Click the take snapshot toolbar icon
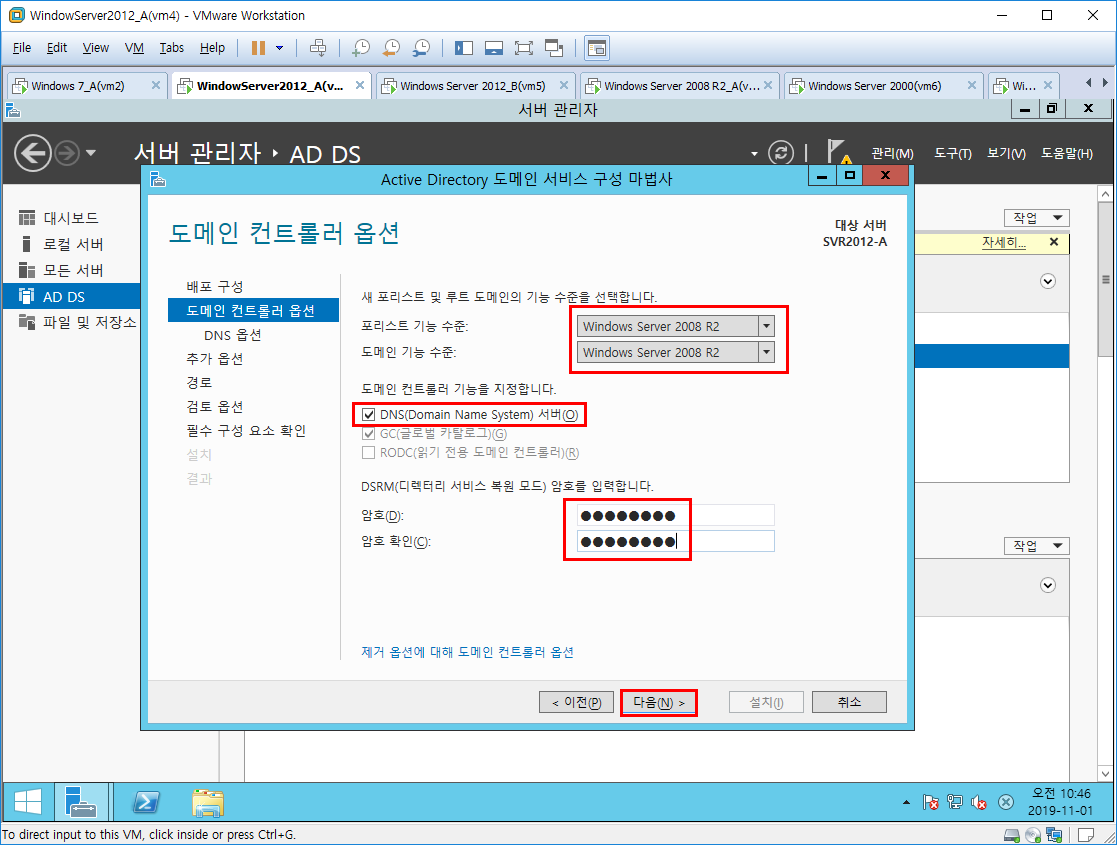 [x=361, y=48]
